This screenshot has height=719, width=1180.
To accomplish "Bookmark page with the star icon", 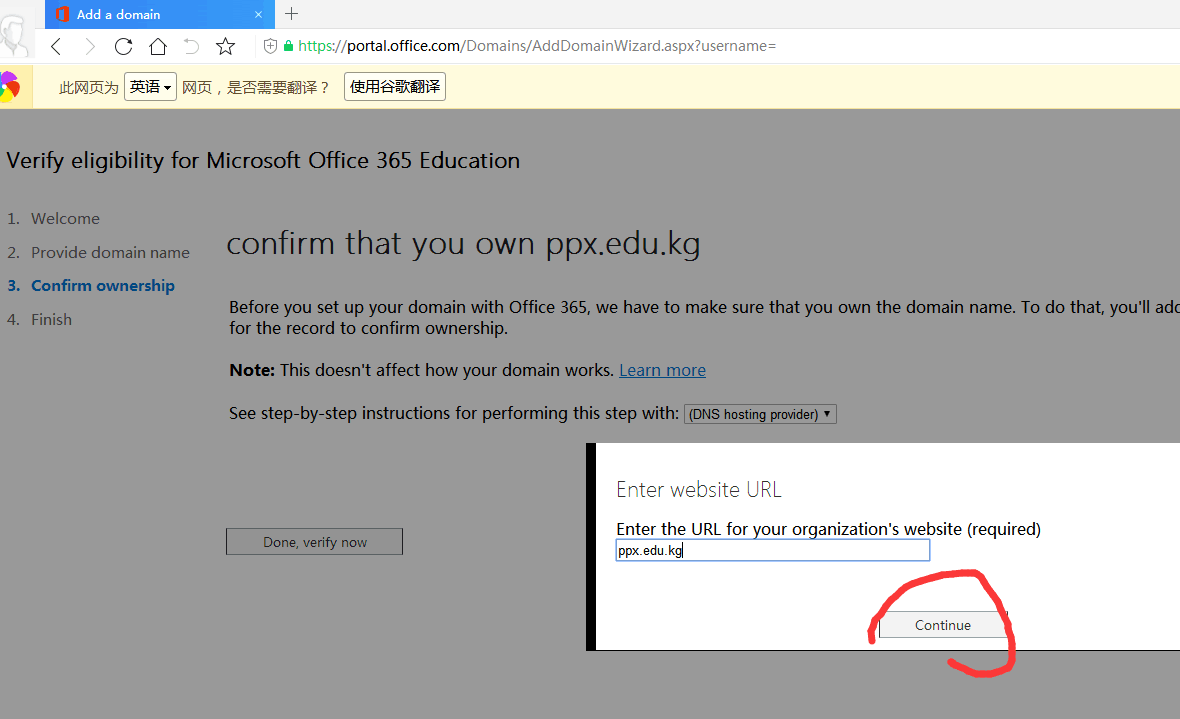I will pyautogui.click(x=225, y=47).
